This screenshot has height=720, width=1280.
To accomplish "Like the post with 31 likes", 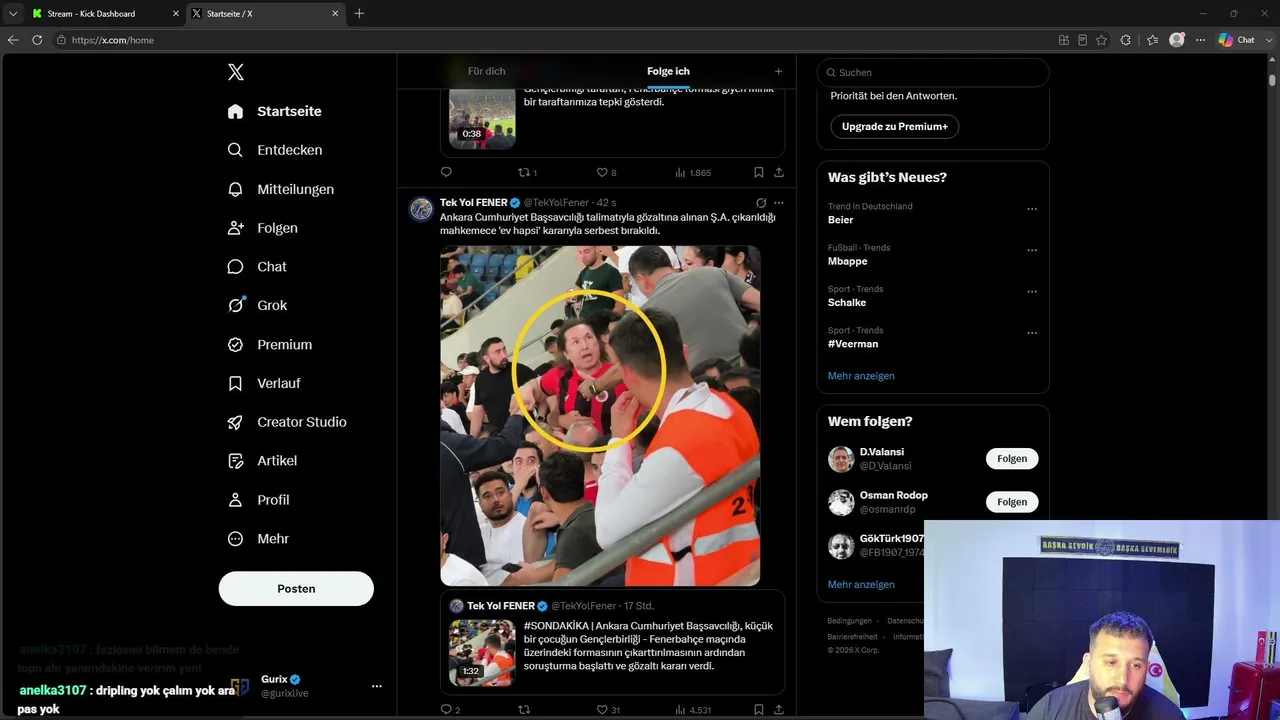I will [601, 710].
